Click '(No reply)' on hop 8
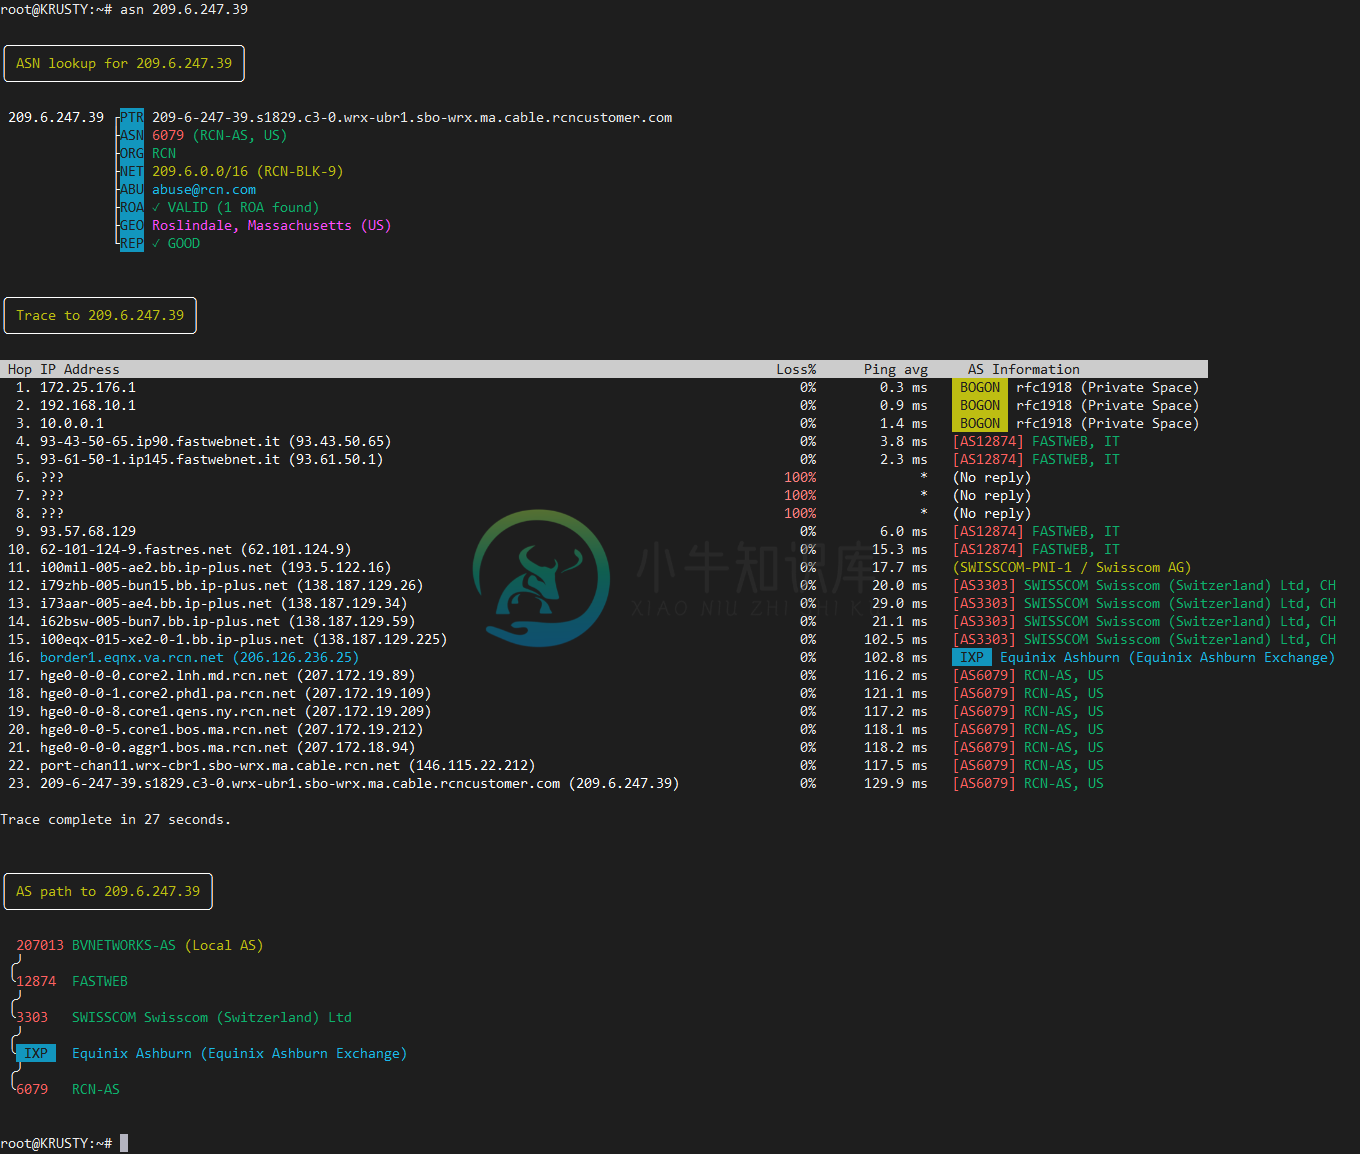Image resolution: width=1360 pixels, height=1154 pixels. pos(992,513)
